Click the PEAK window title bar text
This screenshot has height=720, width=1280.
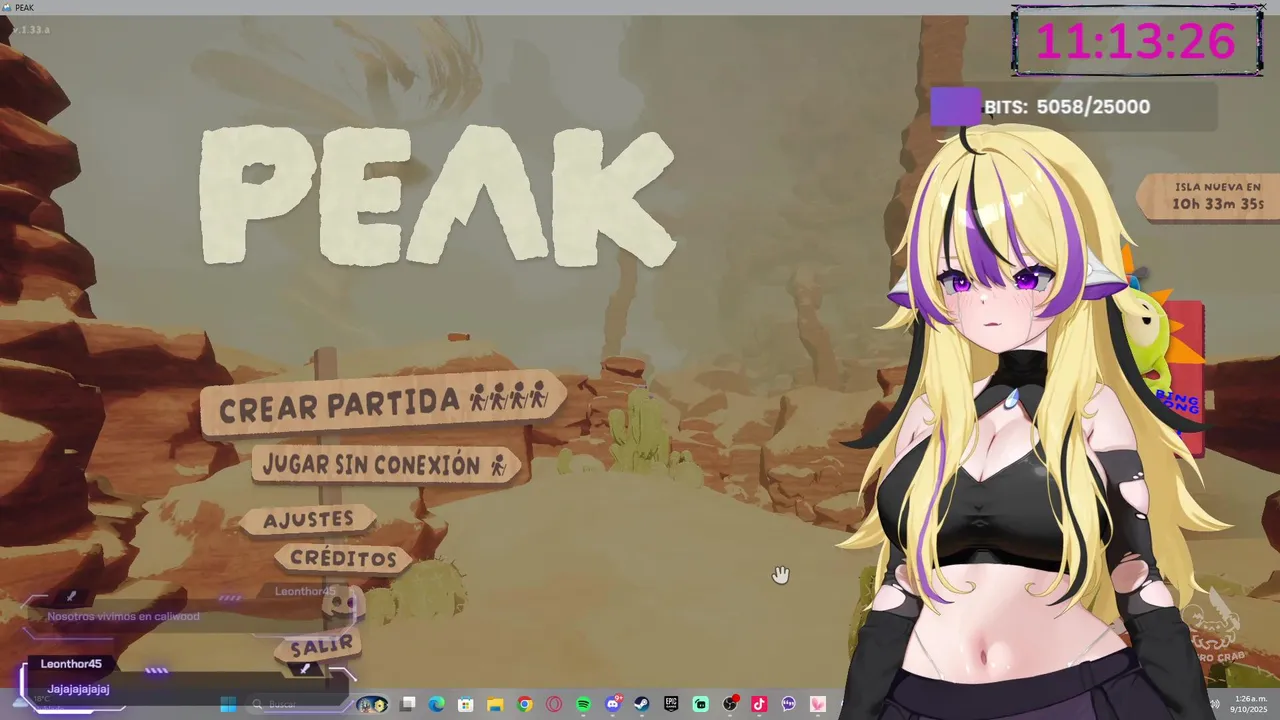(x=25, y=7)
